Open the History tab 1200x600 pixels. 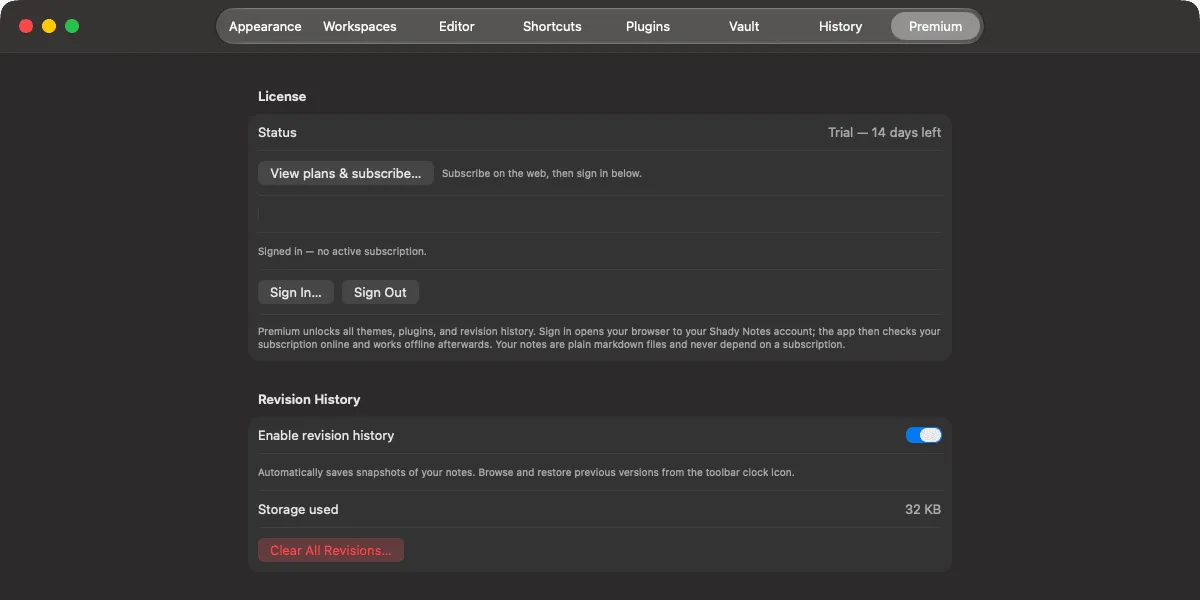tap(840, 26)
